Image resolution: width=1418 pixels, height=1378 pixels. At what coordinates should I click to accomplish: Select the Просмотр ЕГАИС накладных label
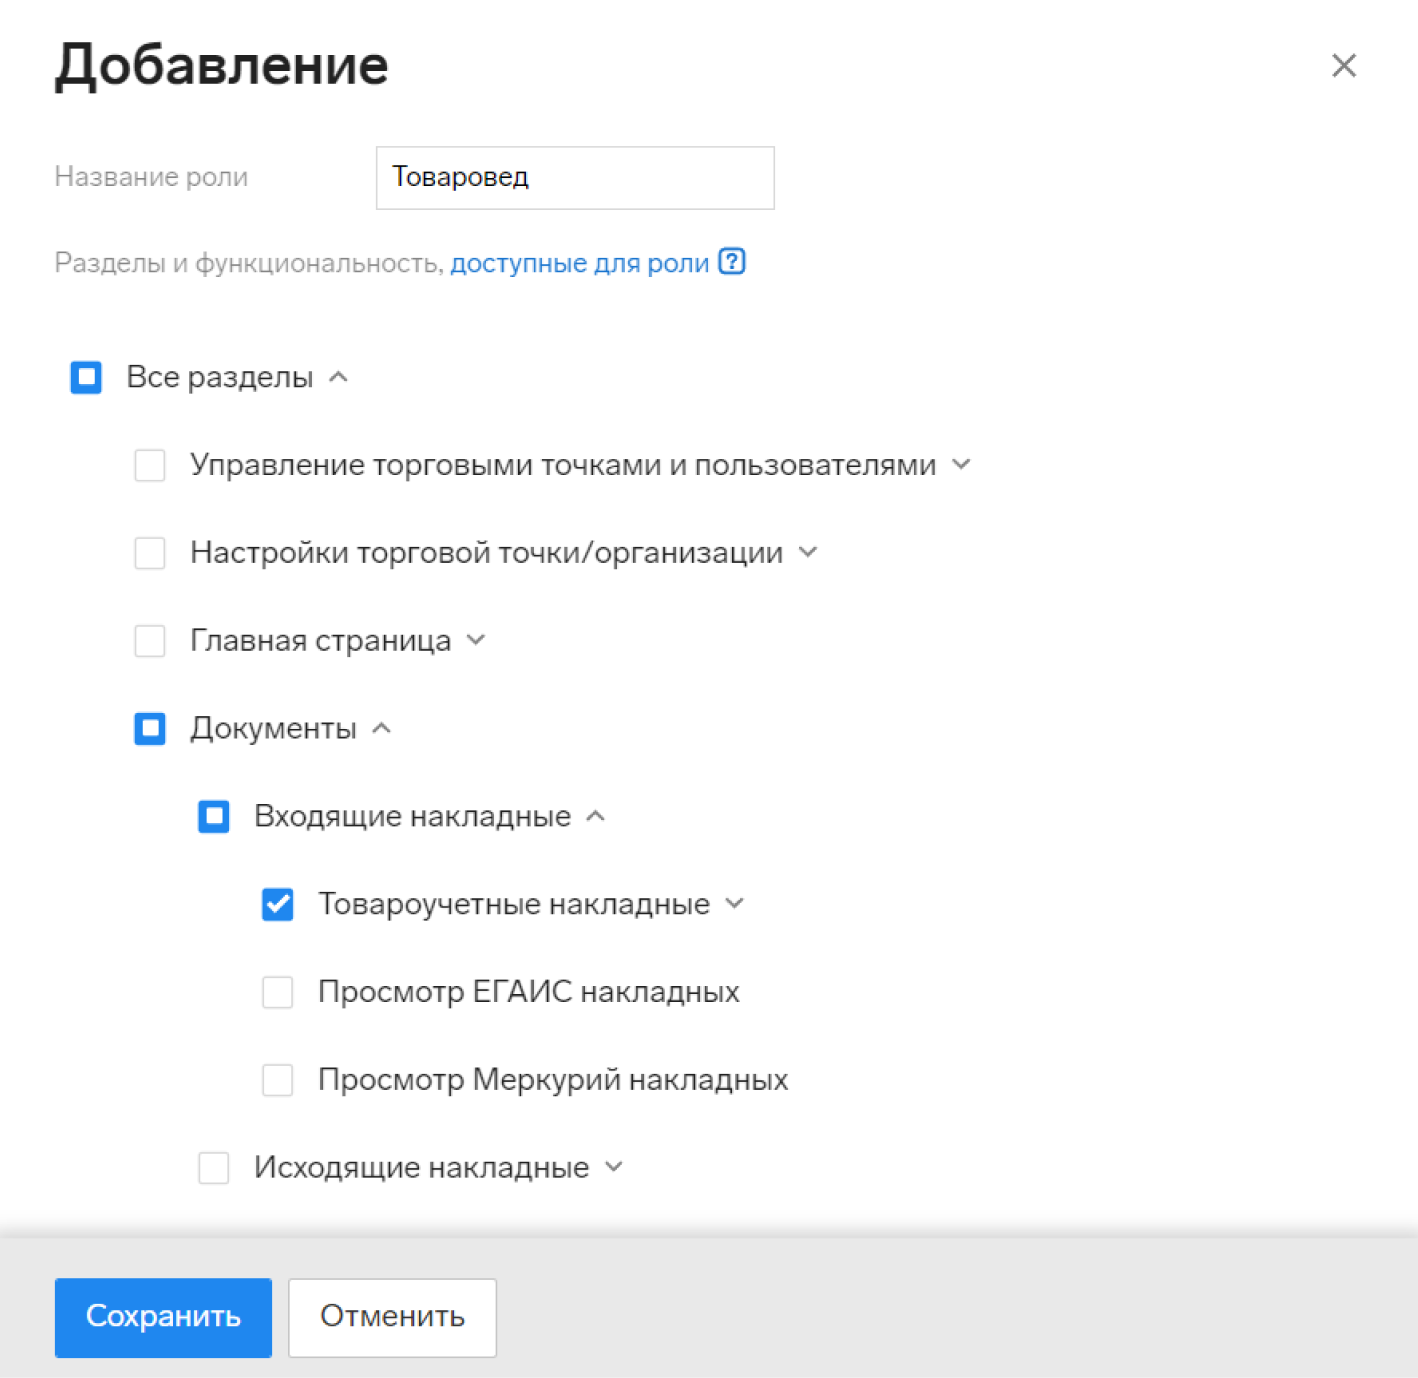(x=529, y=992)
